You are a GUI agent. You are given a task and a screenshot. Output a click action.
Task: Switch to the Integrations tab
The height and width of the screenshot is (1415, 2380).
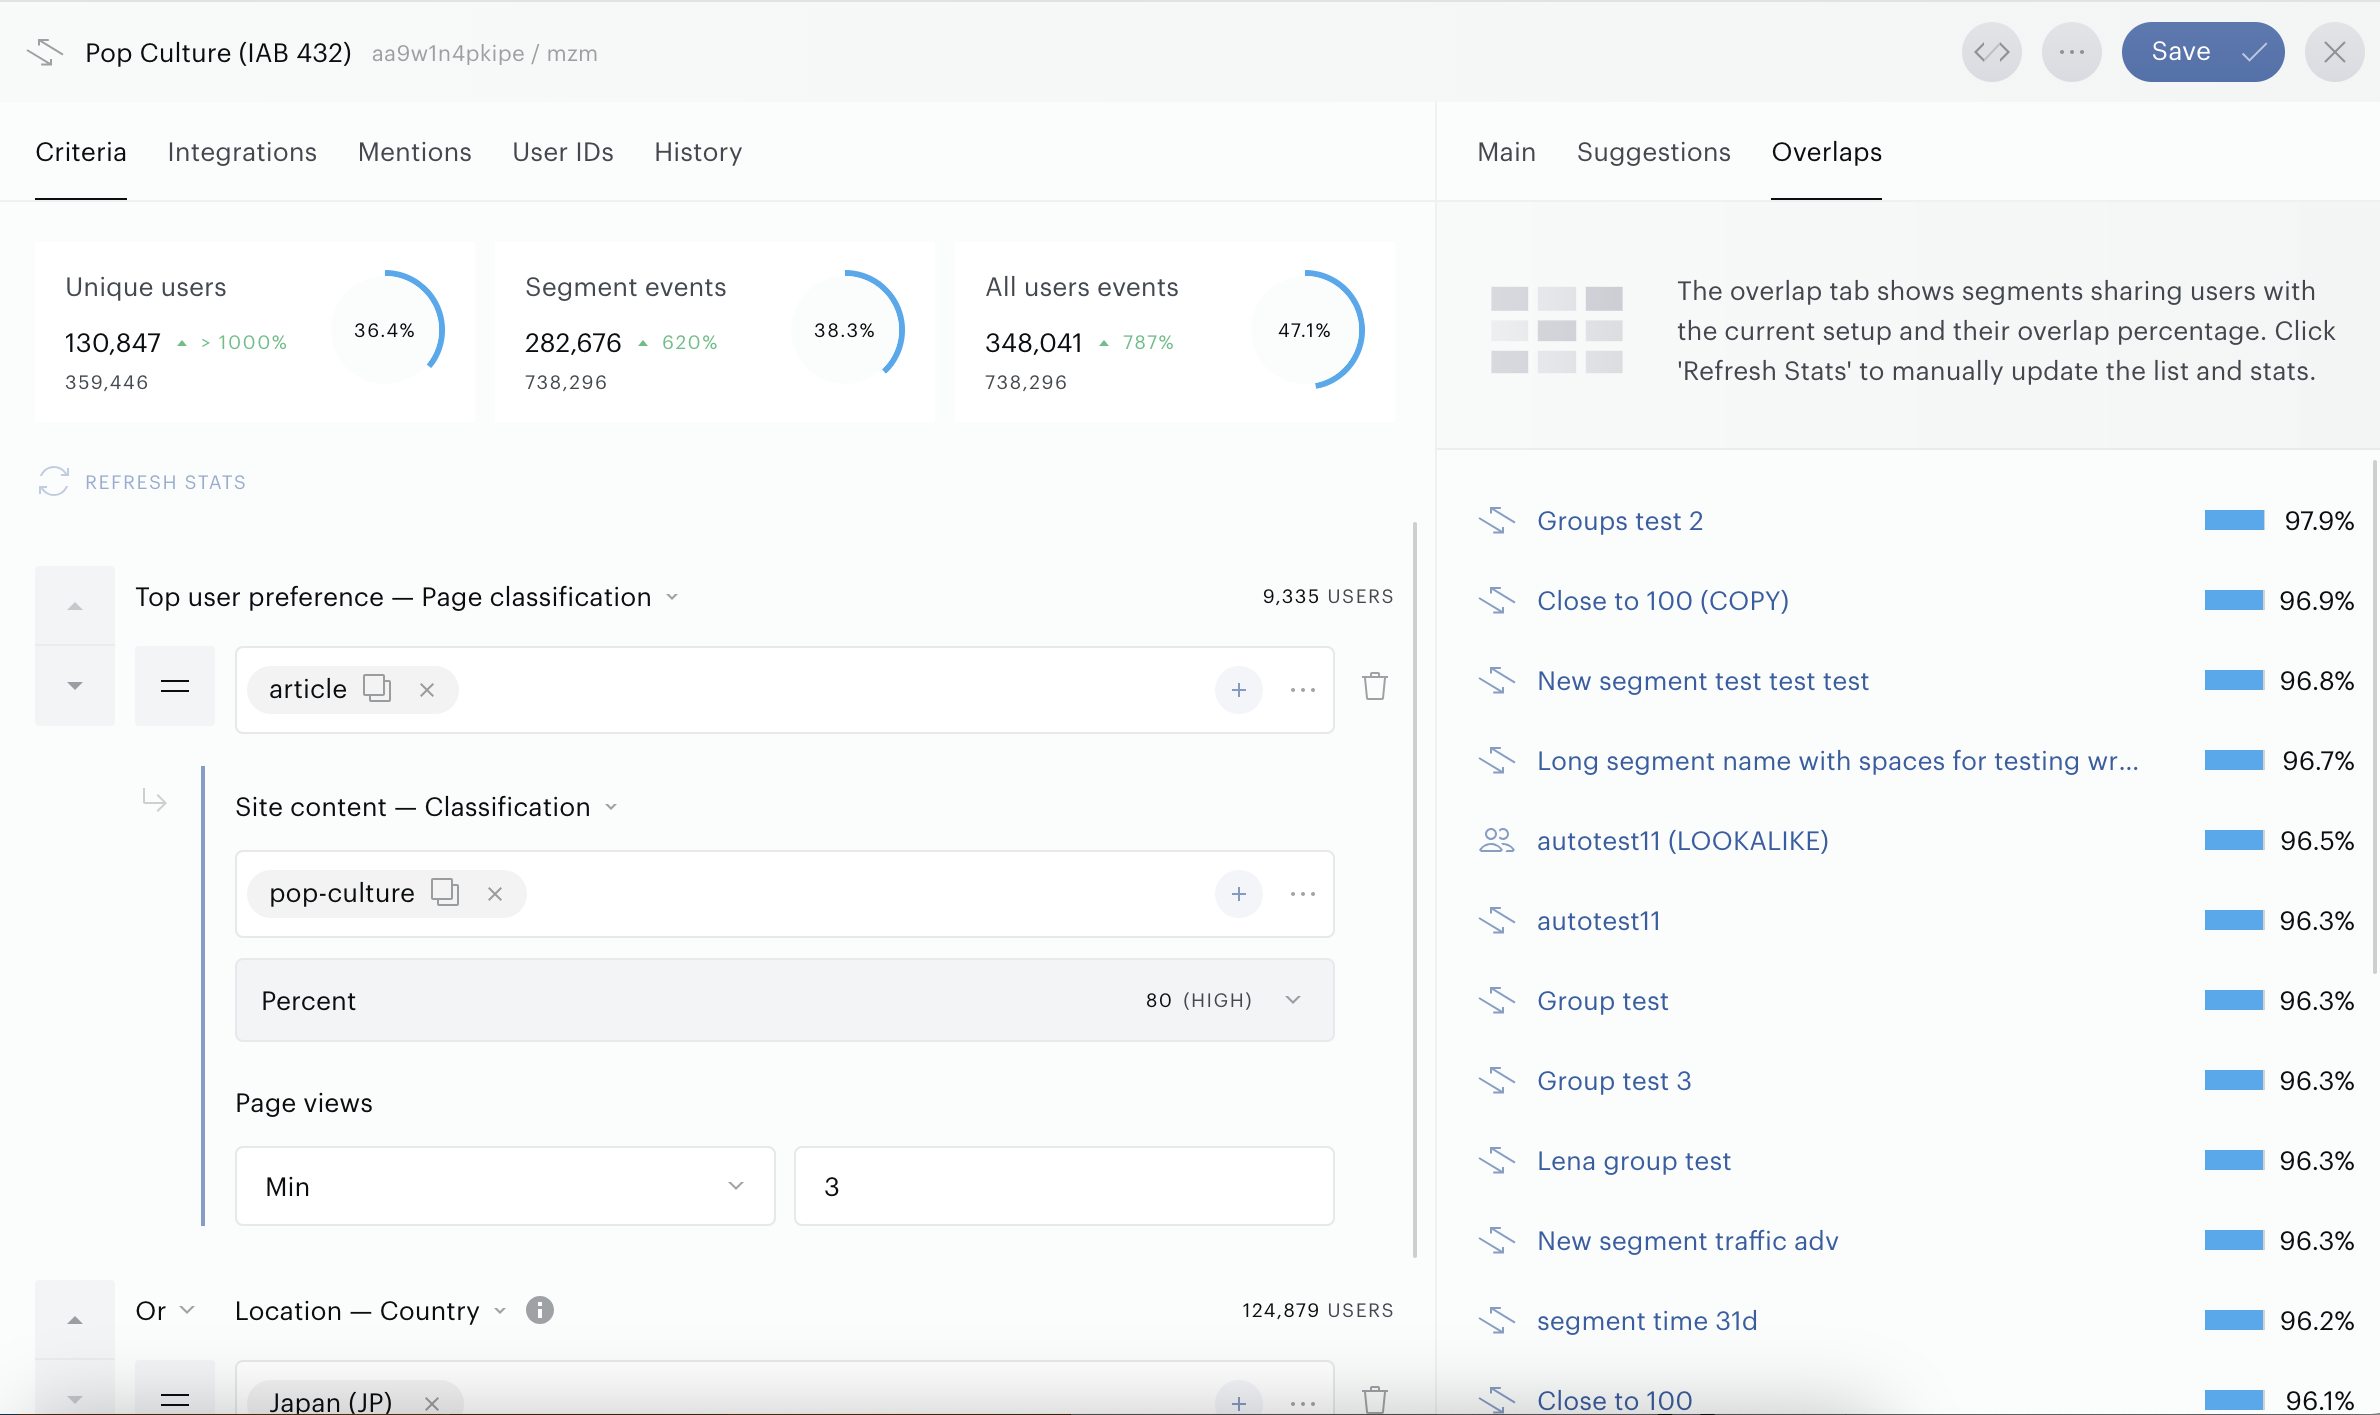coord(242,152)
